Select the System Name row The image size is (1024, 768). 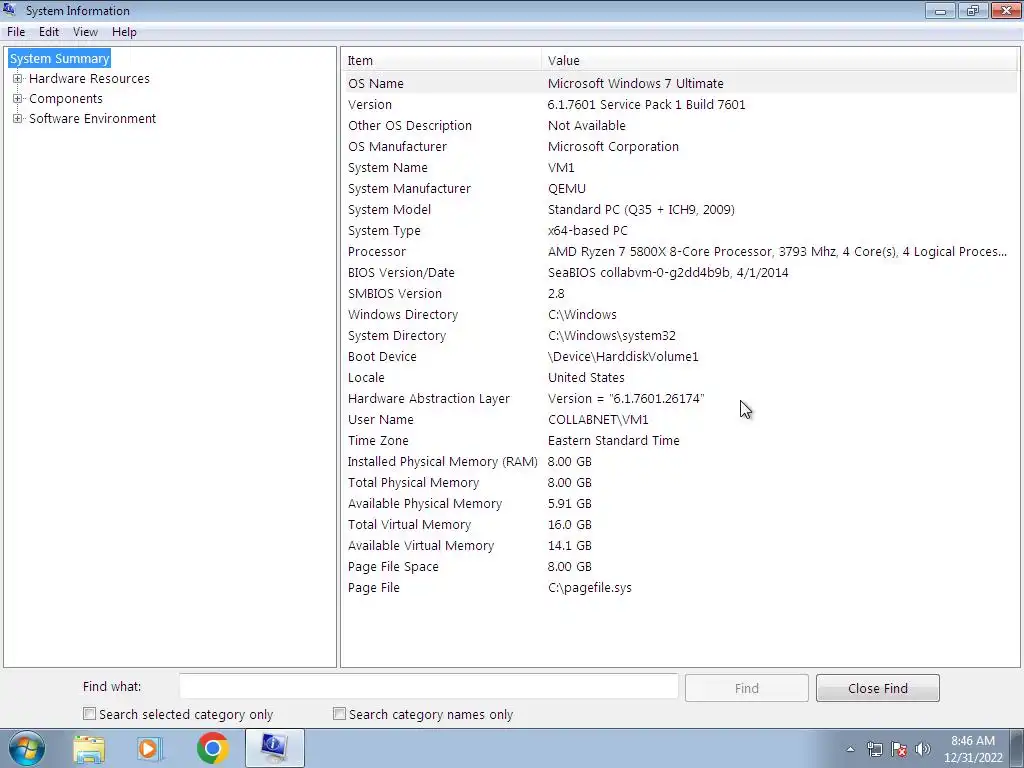tap(680, 167)
